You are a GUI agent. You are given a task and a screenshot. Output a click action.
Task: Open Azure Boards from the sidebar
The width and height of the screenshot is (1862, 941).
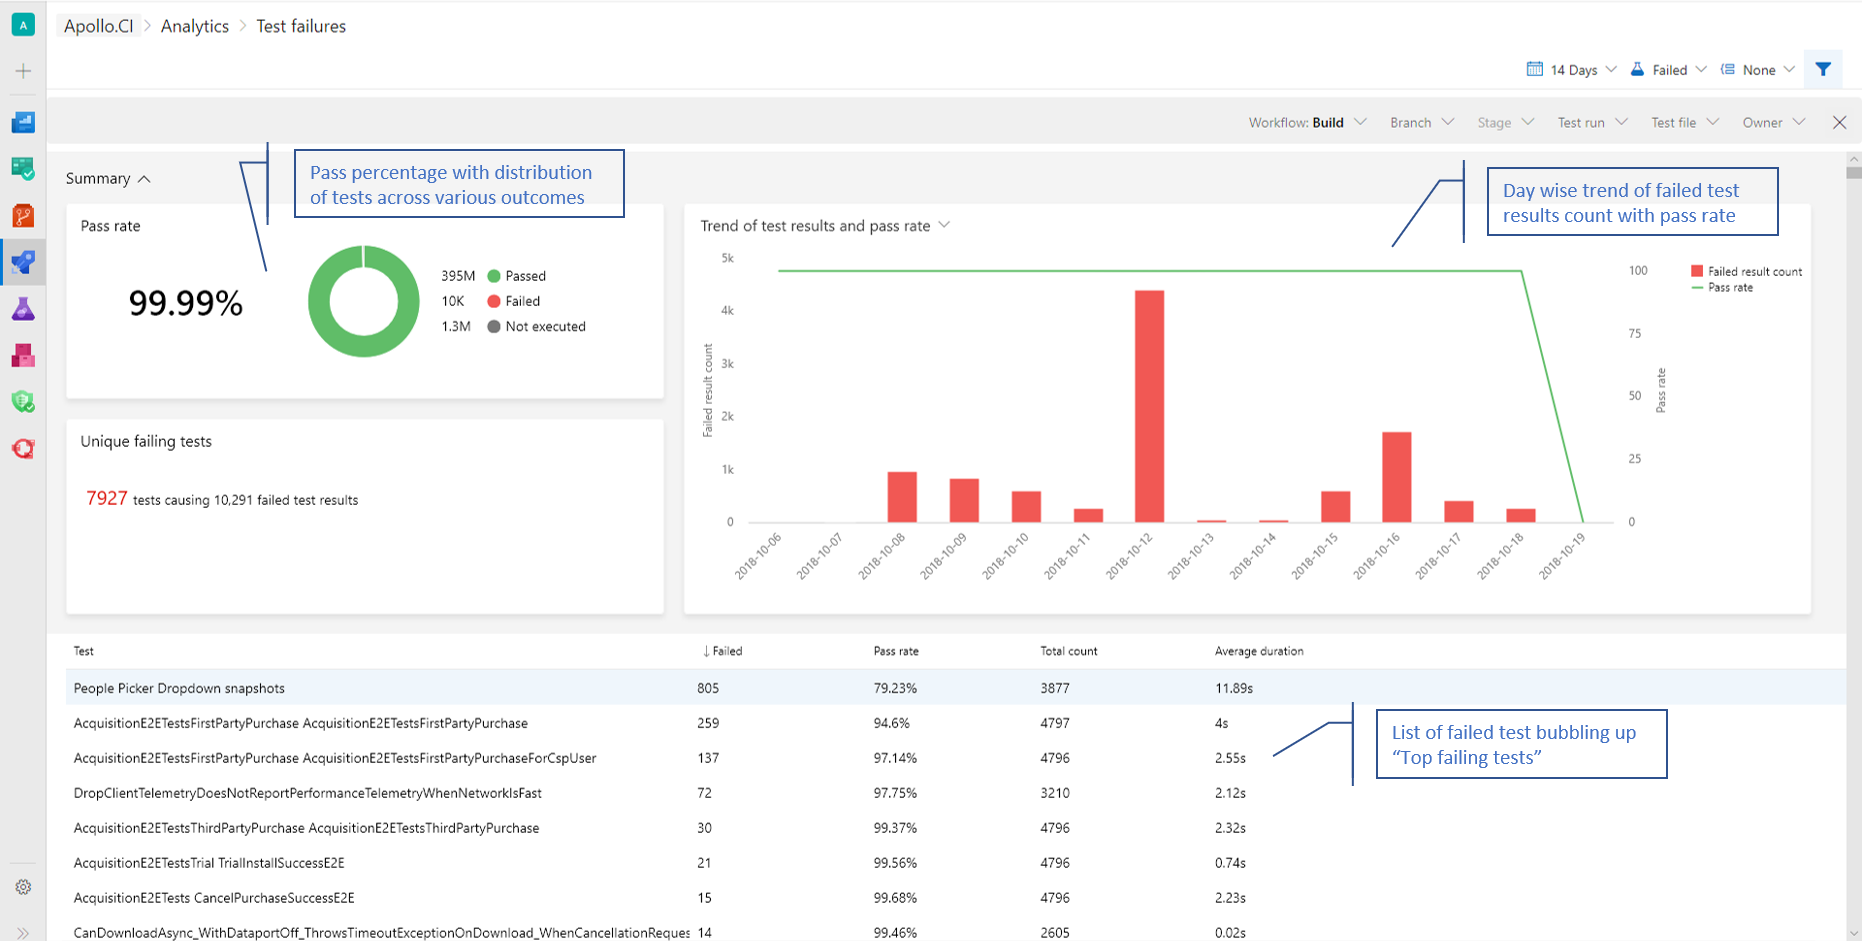click(x=23, y=168)
